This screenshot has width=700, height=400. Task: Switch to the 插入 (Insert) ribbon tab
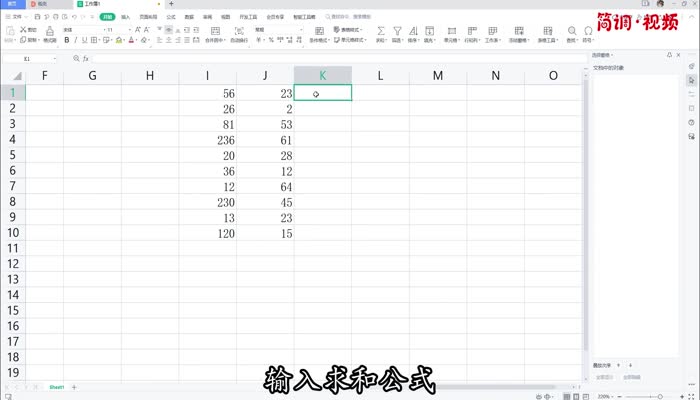click(x=125, y=17)
